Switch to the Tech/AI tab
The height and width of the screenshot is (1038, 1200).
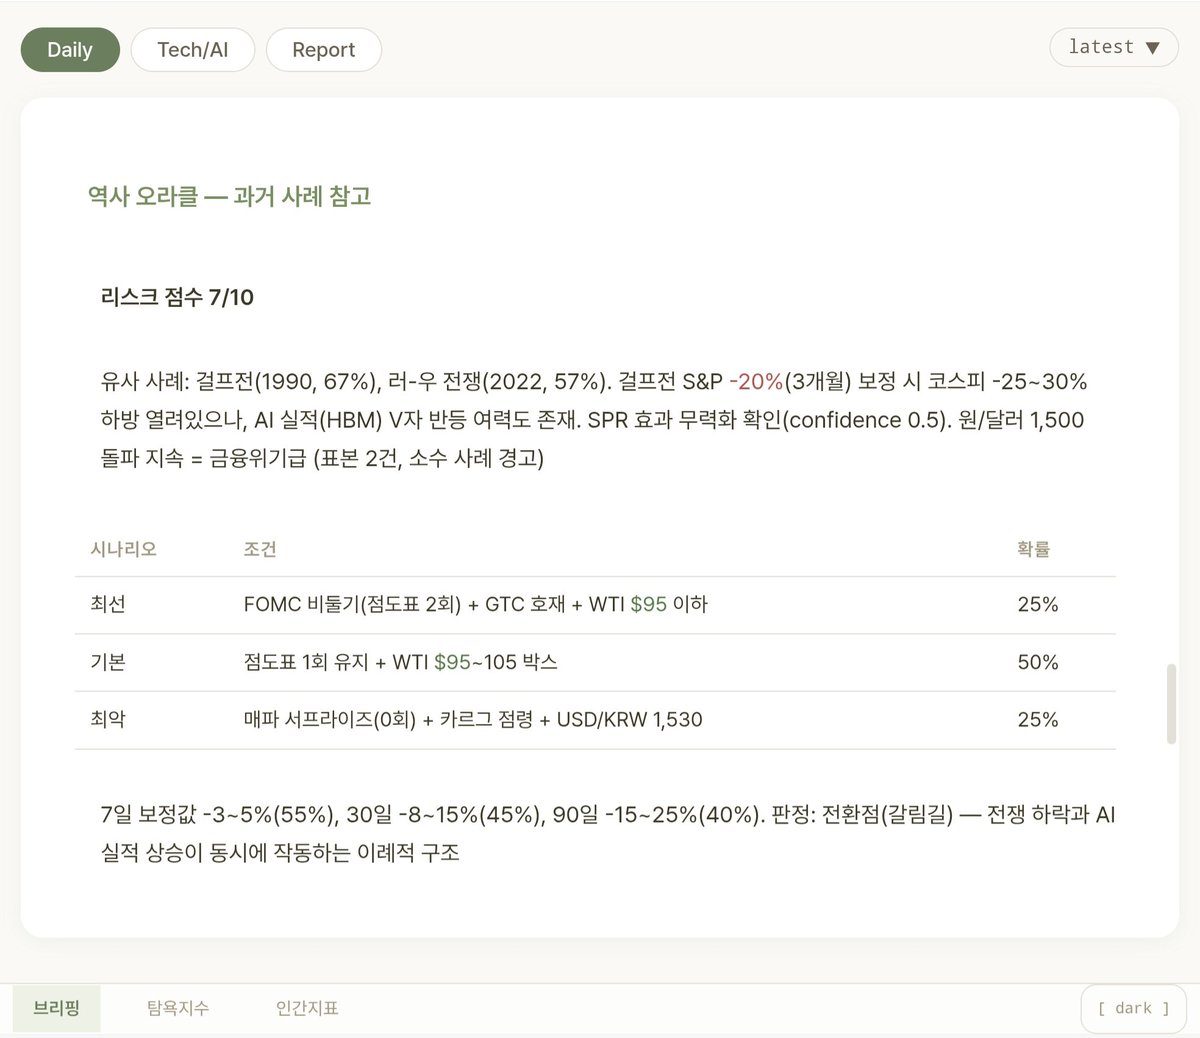tap(193, 49)
